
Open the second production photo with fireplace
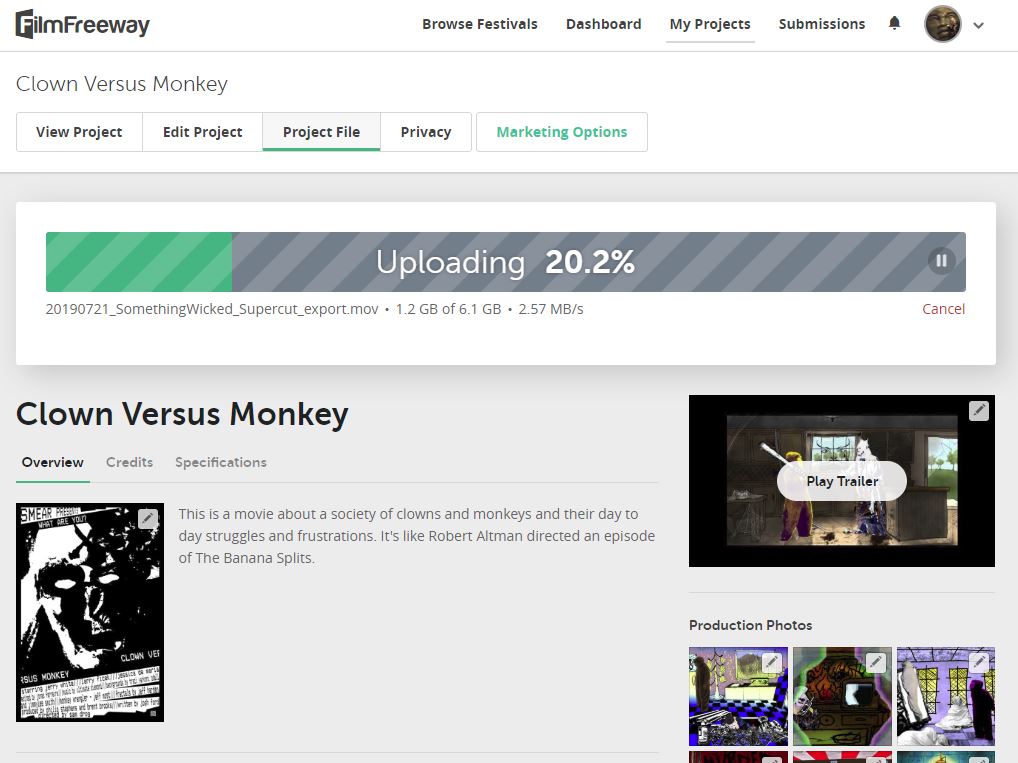(842, 695)
